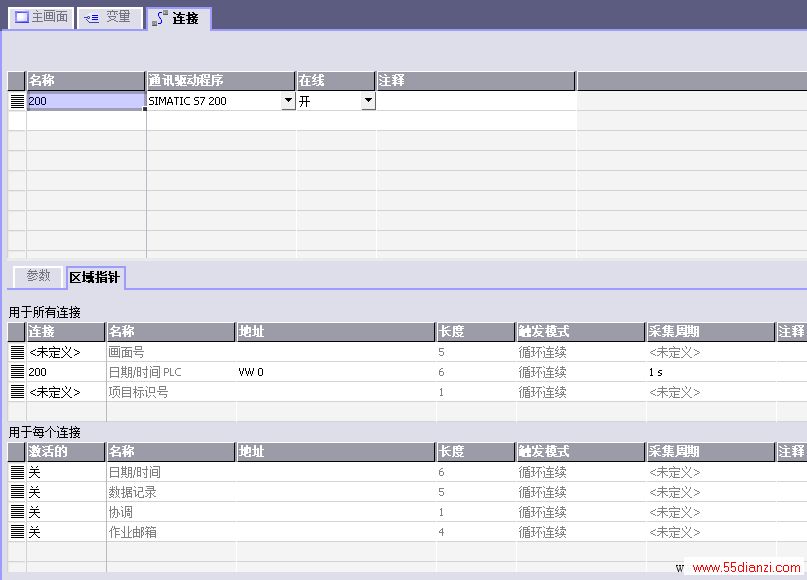Click 循环连续 trigger mode of 作业邮箱 row
This screenshot has height=580, width=807.
[580, 532]
